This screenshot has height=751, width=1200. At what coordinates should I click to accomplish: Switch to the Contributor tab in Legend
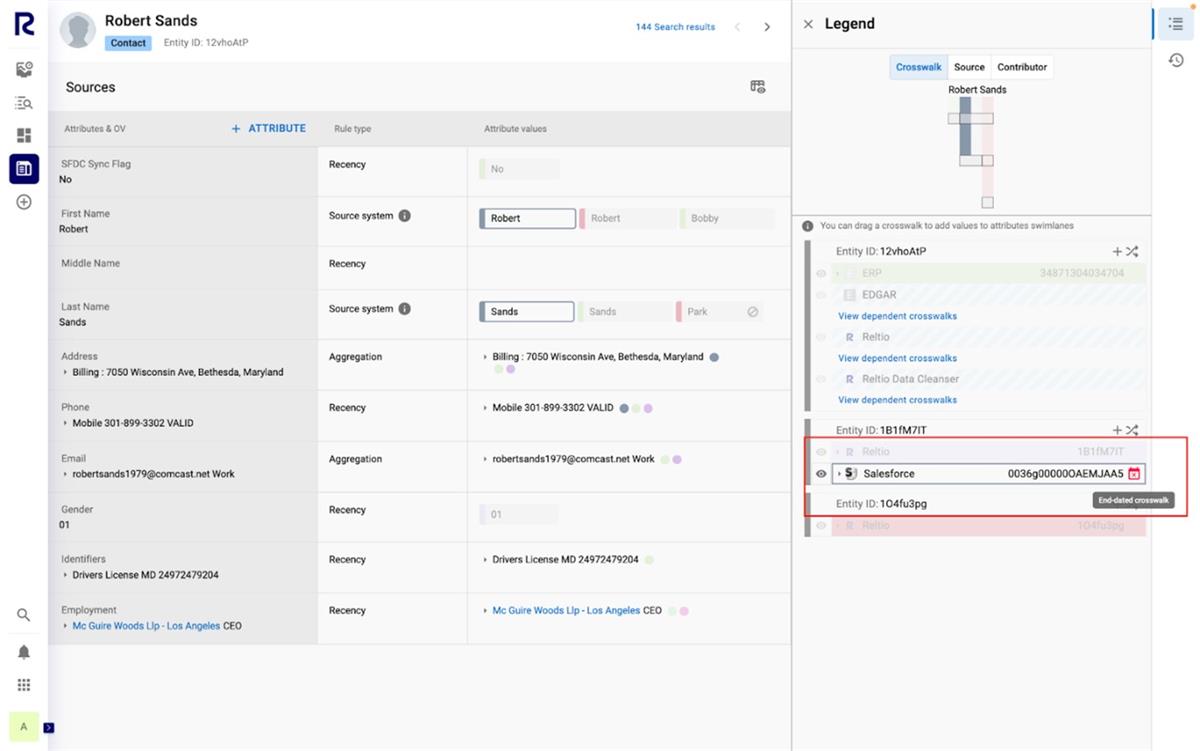[x=1021, y=67]
